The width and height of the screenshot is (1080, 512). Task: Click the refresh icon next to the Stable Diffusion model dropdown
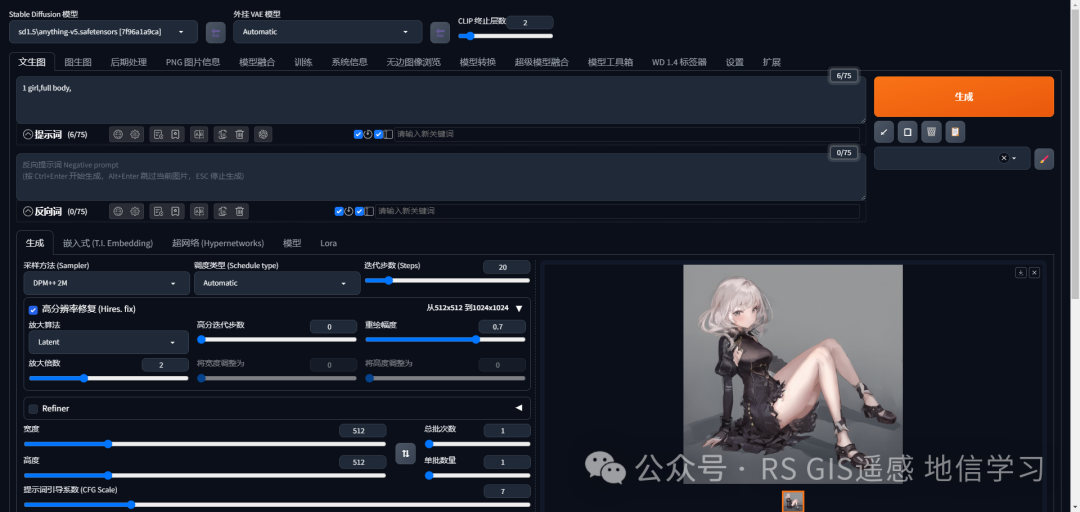(x=216, y=32)
